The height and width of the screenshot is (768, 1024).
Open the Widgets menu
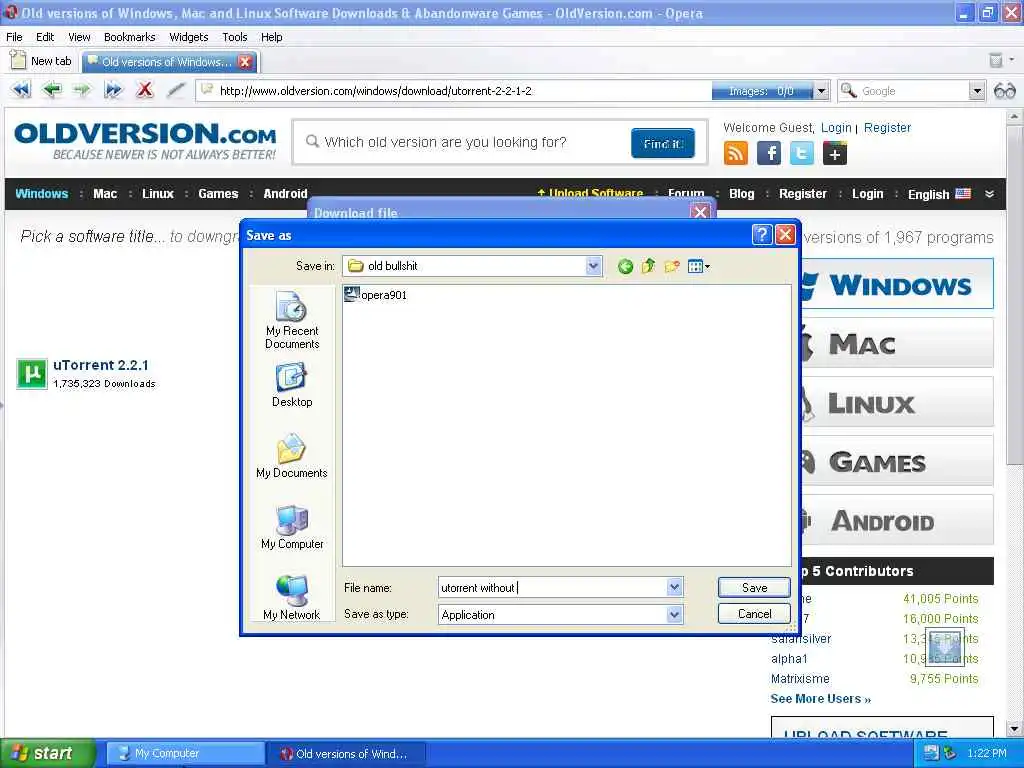click(x=189, y=37)
